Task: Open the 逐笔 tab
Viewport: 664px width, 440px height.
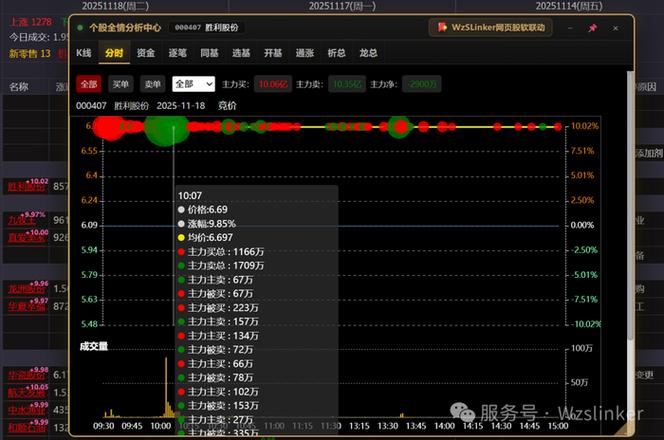Action: pos(177,53)
